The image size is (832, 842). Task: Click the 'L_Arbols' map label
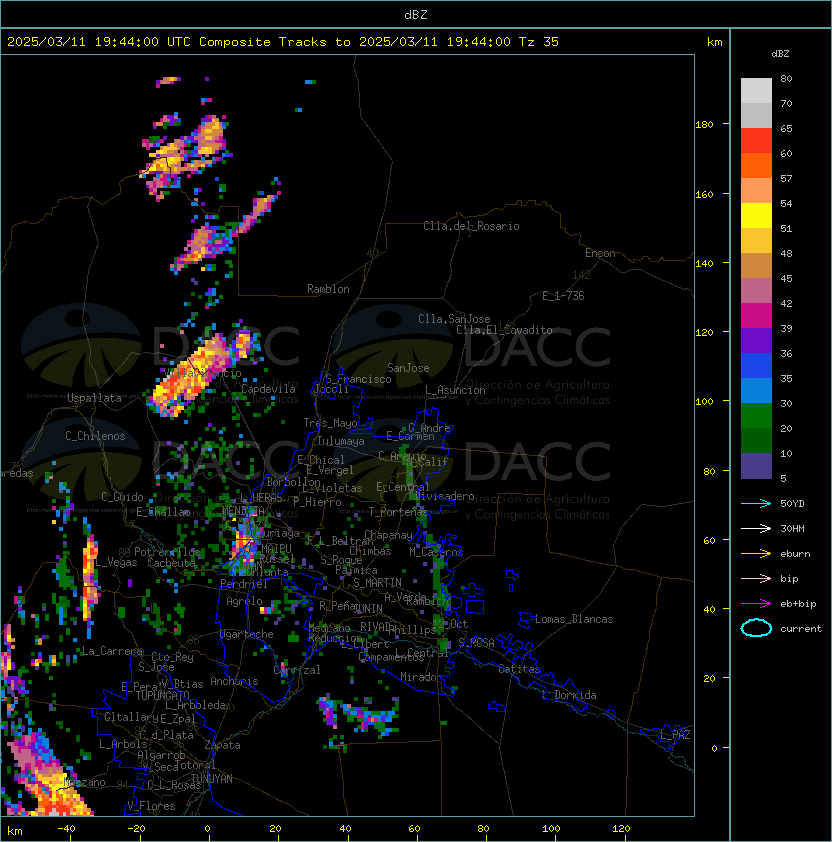pyautogui.click(x=124, y=744)
